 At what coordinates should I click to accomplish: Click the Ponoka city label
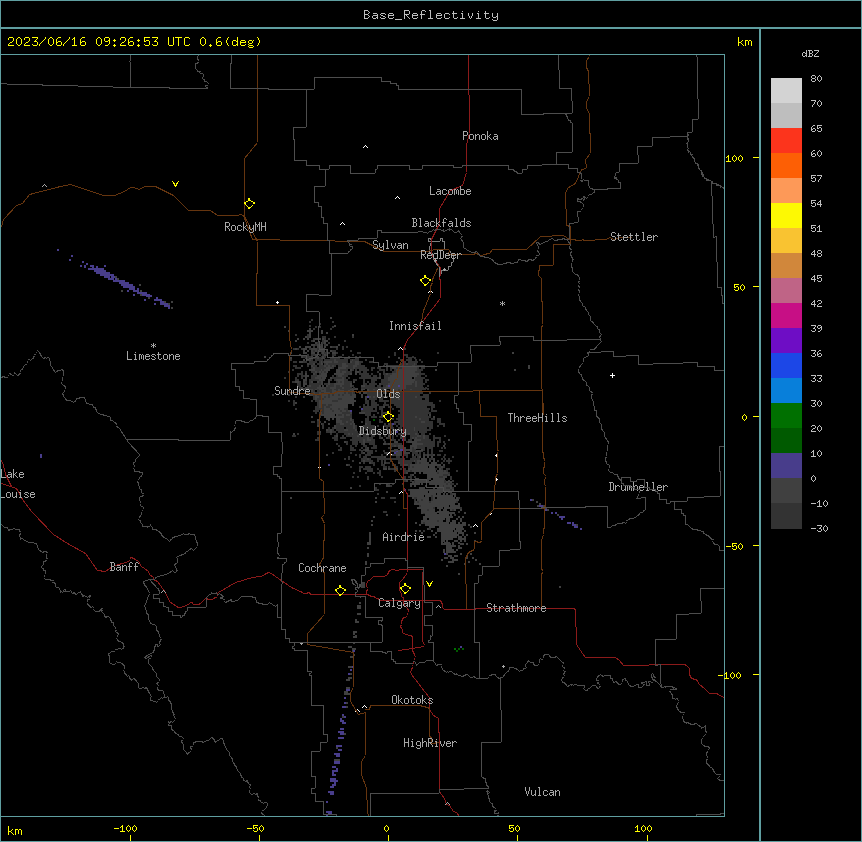tap(480, 136)
